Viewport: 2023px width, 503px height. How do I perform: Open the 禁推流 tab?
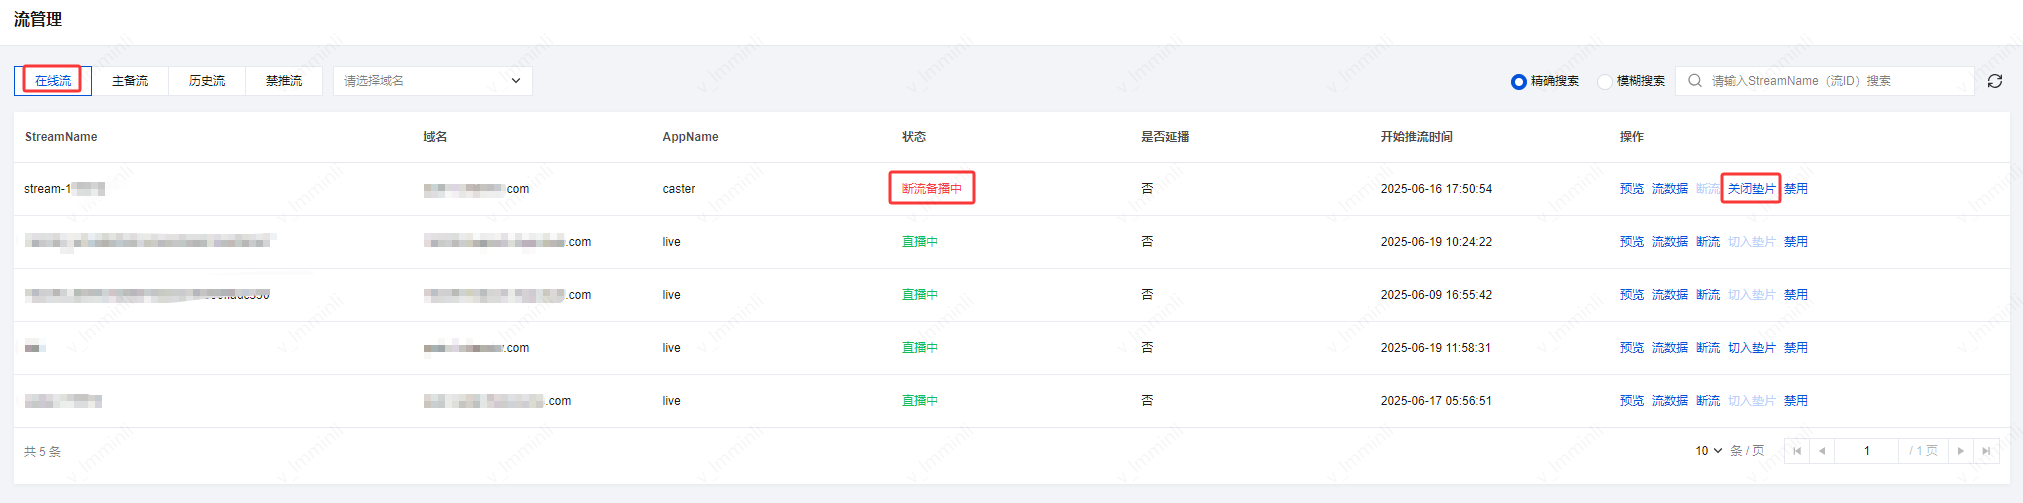pyautogui.click(x=284, y=81)
